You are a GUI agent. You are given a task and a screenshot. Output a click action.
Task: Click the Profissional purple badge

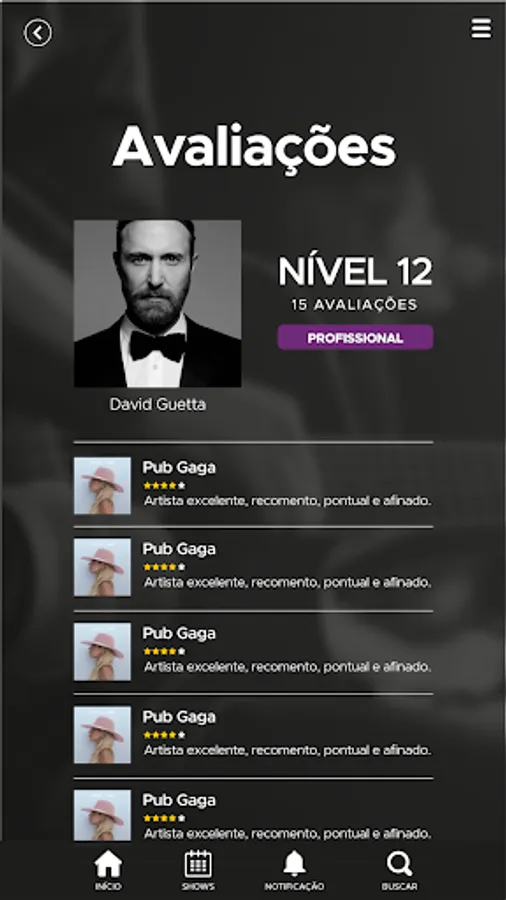tap(355, 338)
